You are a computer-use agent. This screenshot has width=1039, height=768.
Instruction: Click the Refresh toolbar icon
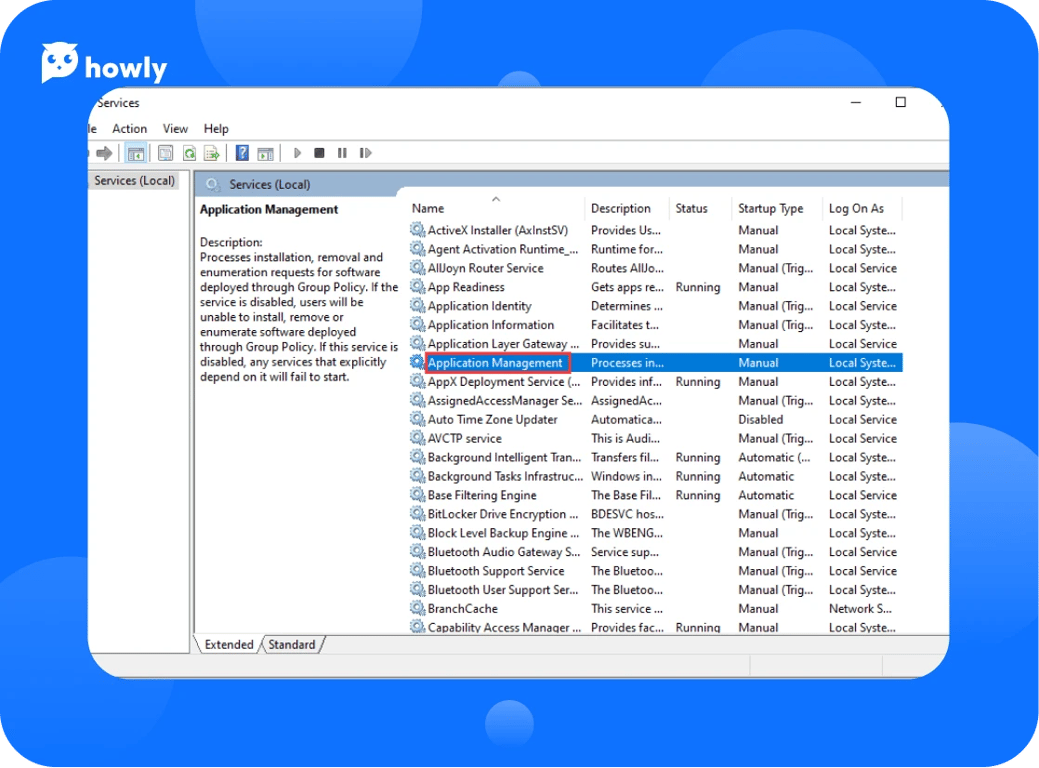click(x=188, y=153)
